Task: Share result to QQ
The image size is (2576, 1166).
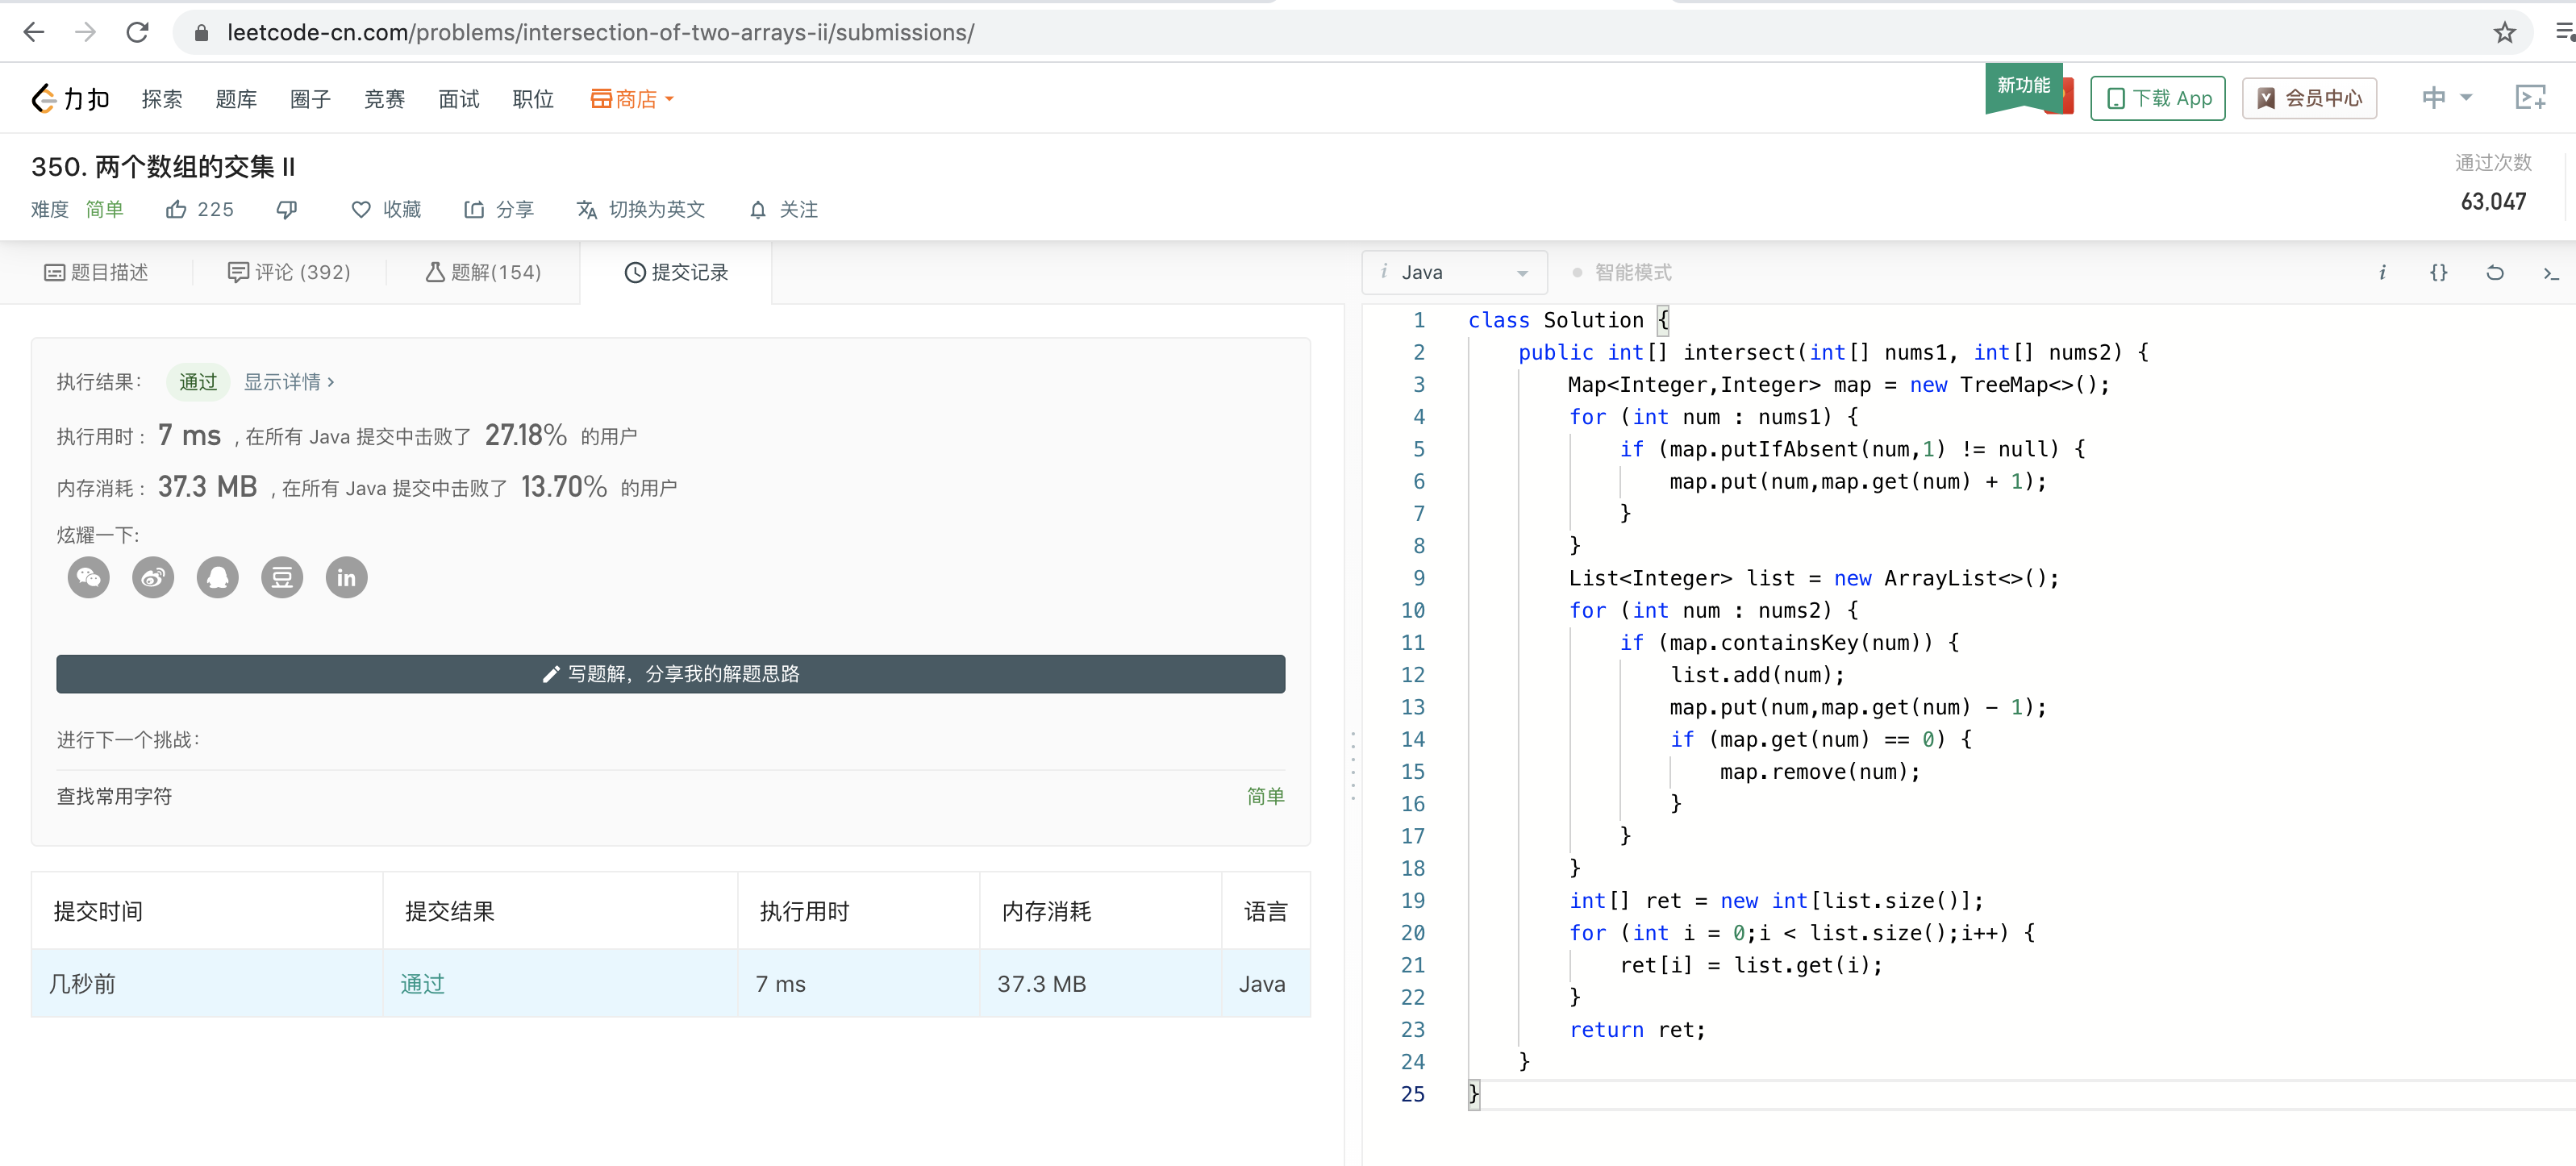Action: [x=218, y=577]
